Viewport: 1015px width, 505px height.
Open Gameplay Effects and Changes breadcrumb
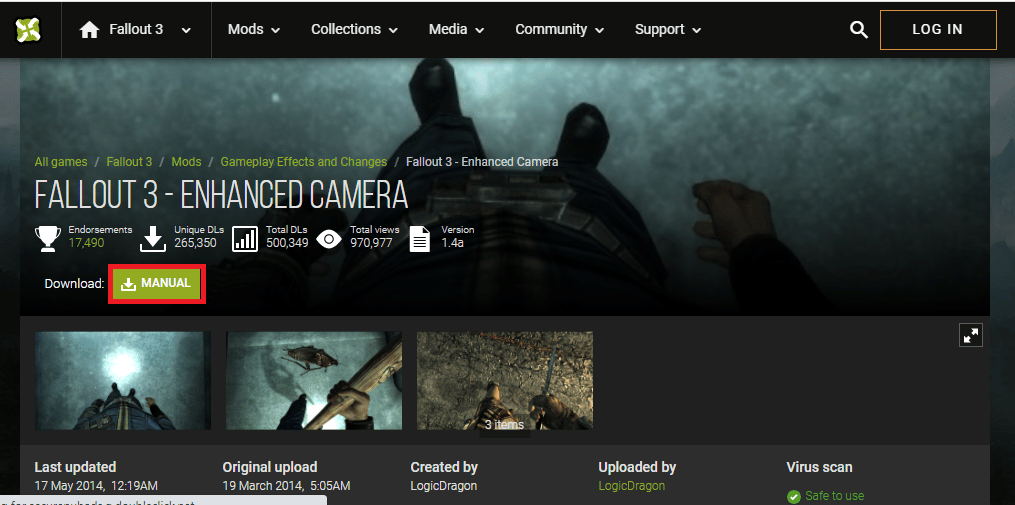[x=304, y=162]
